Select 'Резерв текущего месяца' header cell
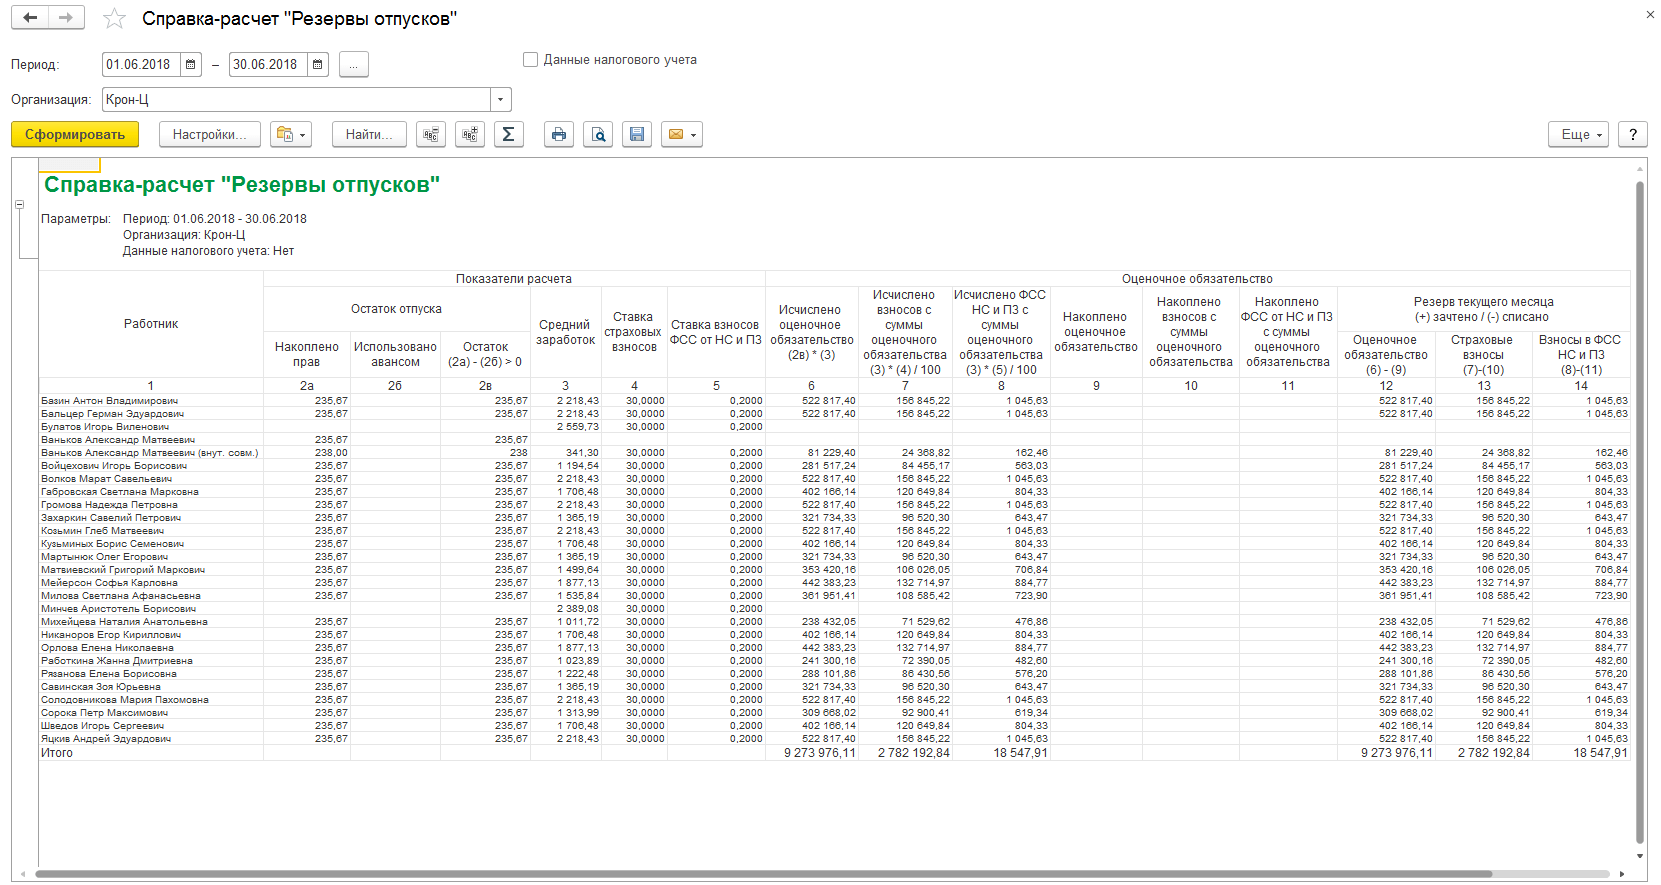The width and height of the screenshot is (1661, 885). (1484, 309)
